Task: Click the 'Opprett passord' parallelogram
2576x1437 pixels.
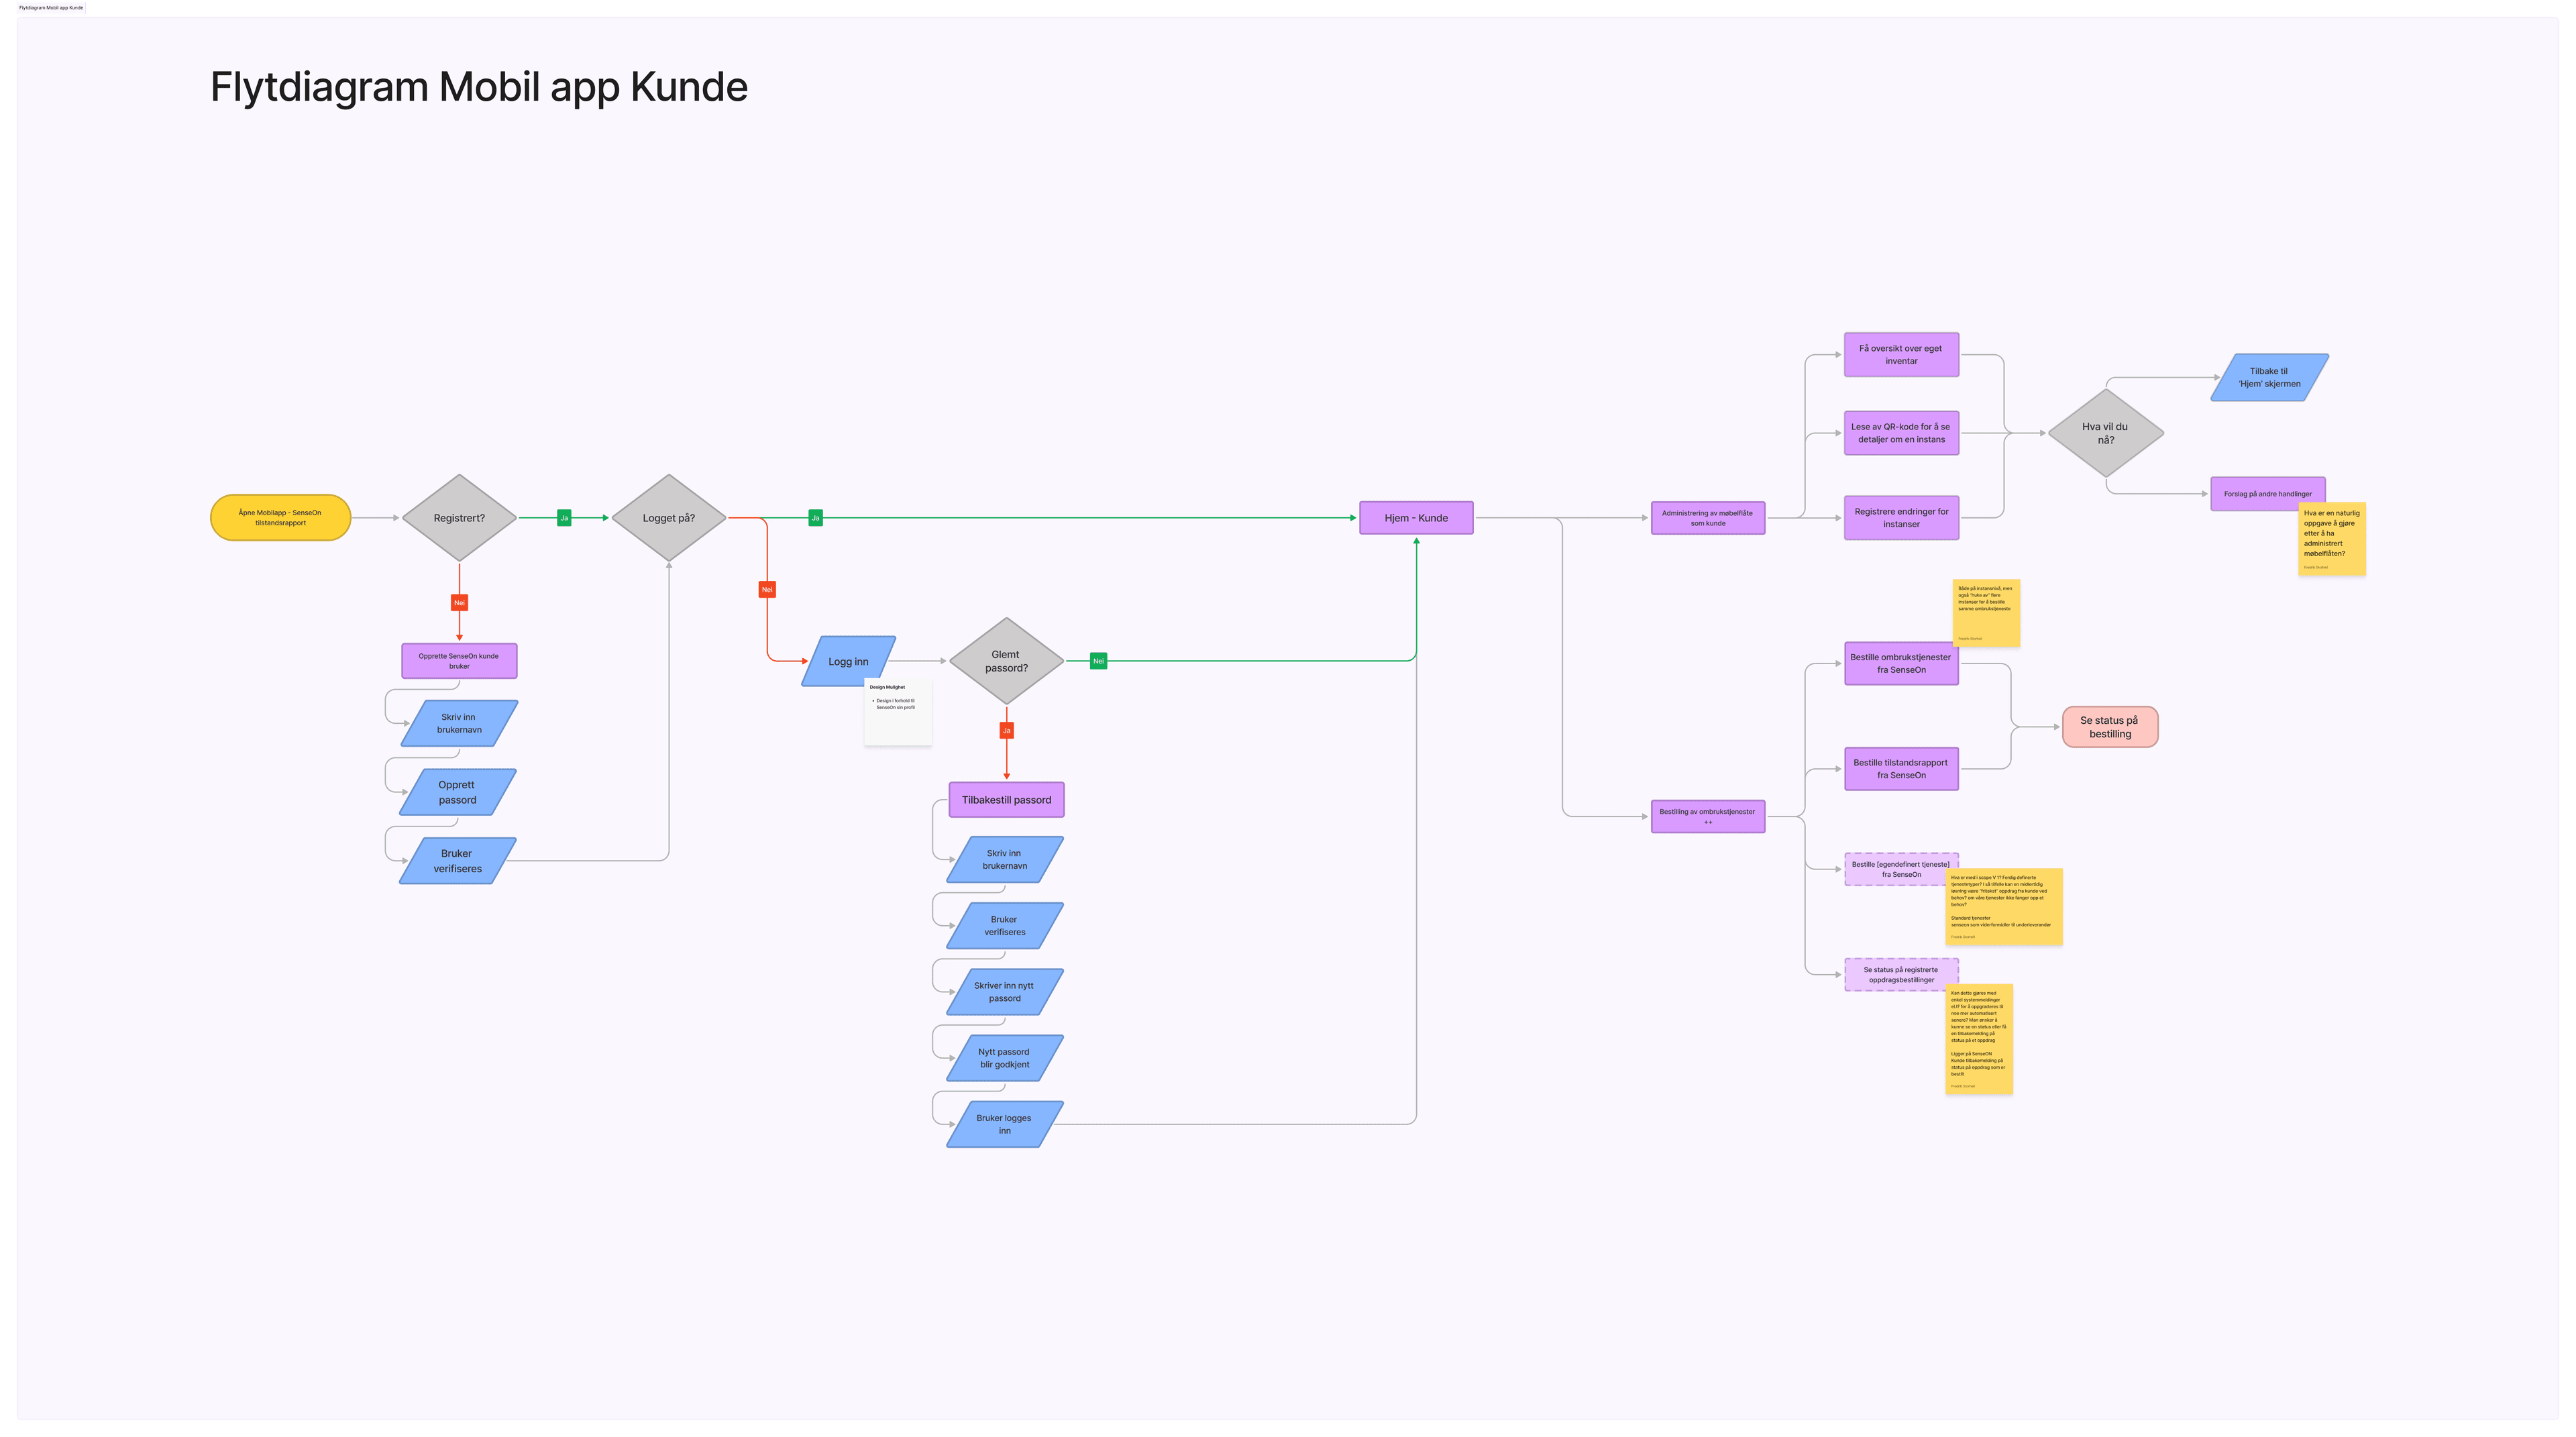Action: coord(457,792)
